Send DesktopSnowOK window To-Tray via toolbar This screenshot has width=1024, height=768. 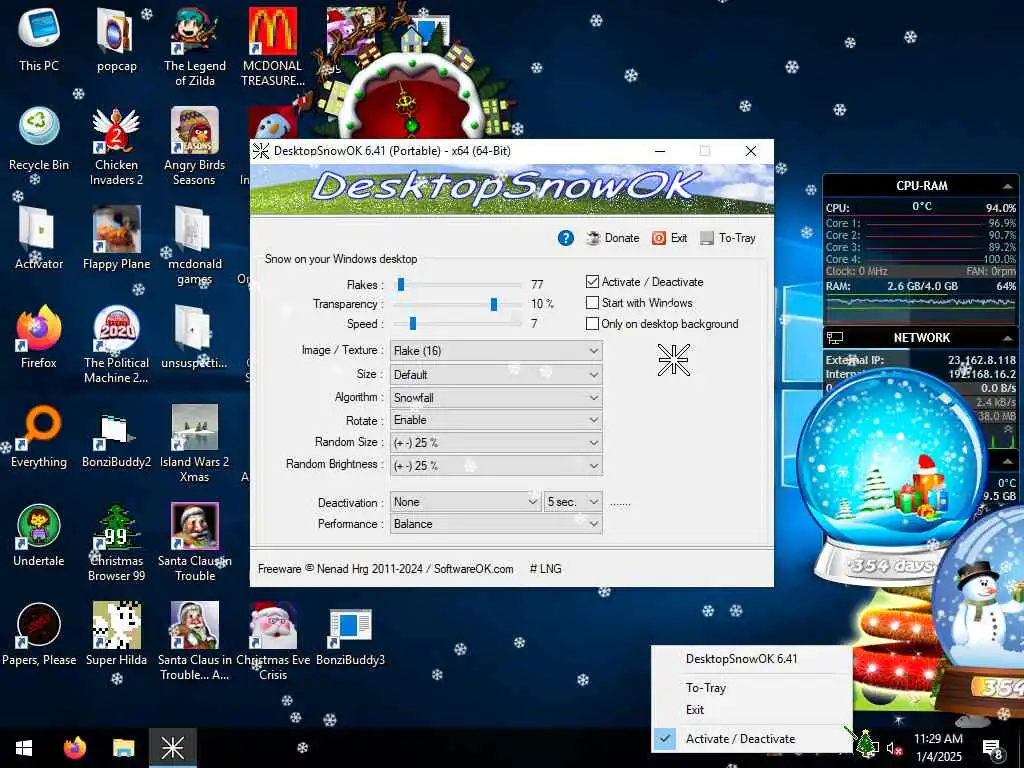click(728, 238)
